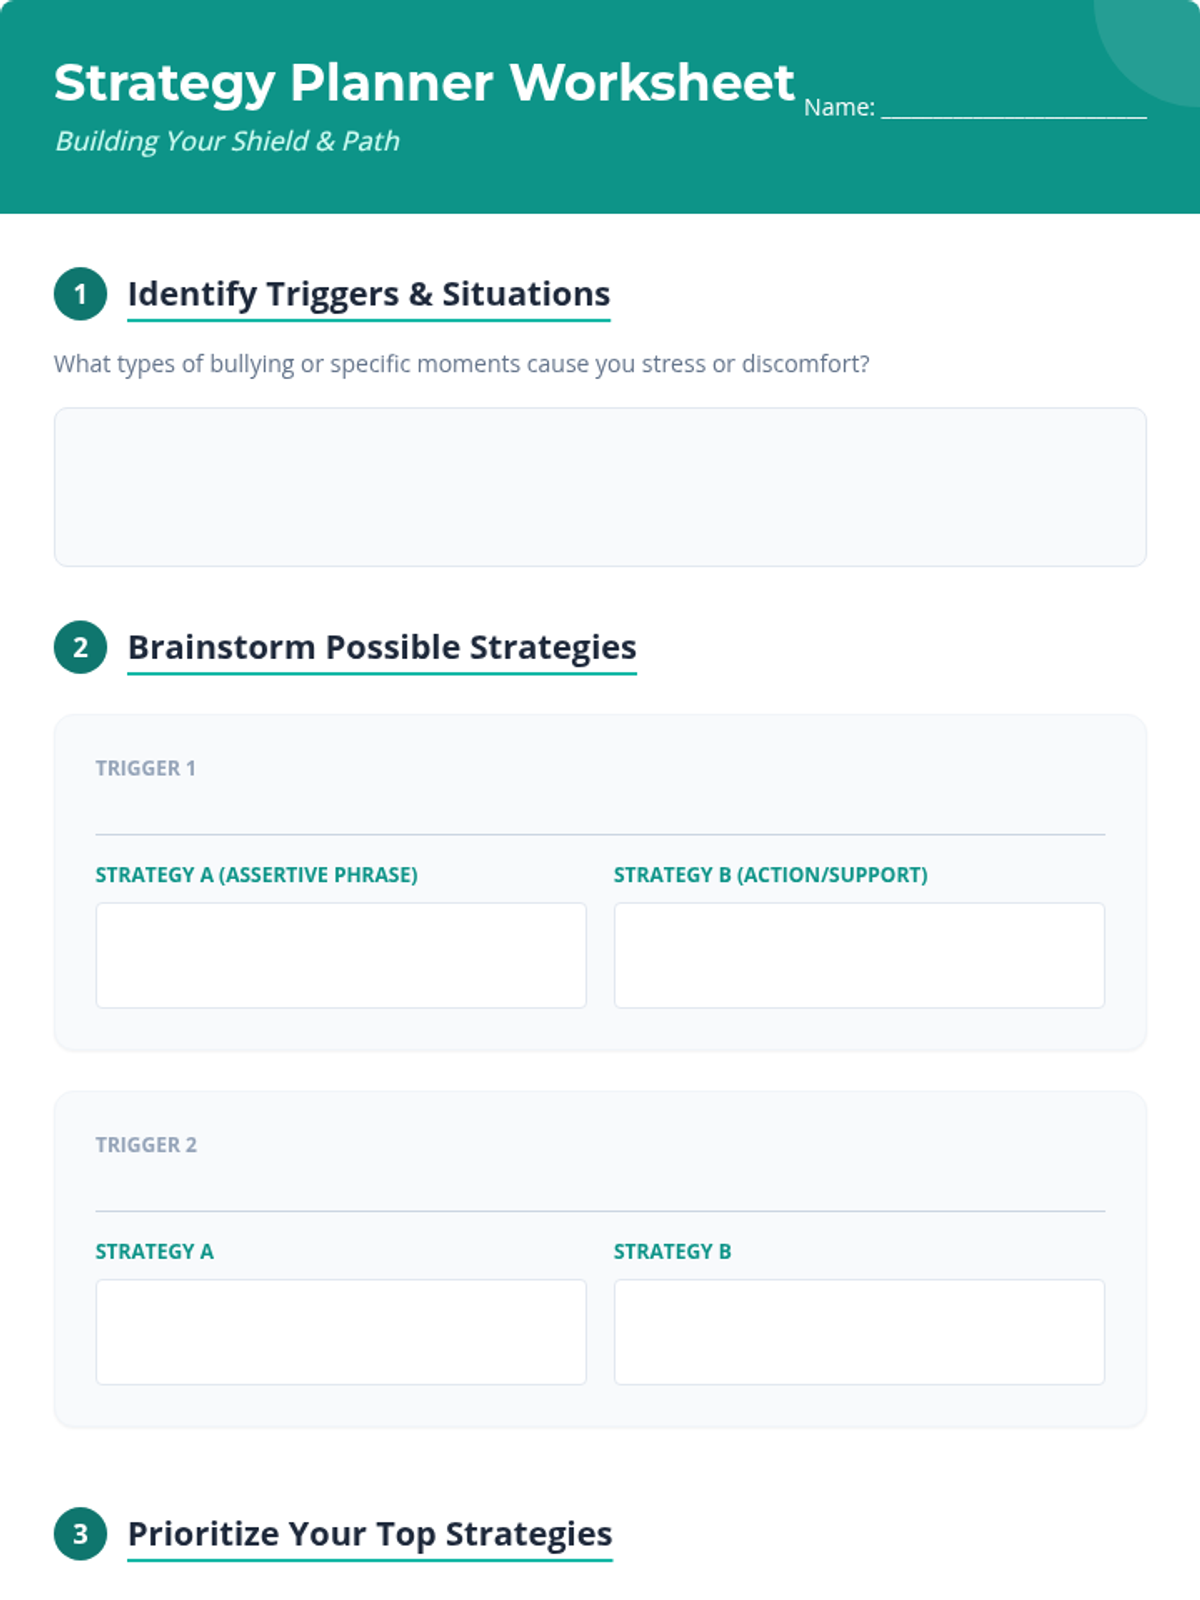Viewport: 1200px width, 1600px height.
Task: Click the number 3 step badge
Action: pos(80,1534)
